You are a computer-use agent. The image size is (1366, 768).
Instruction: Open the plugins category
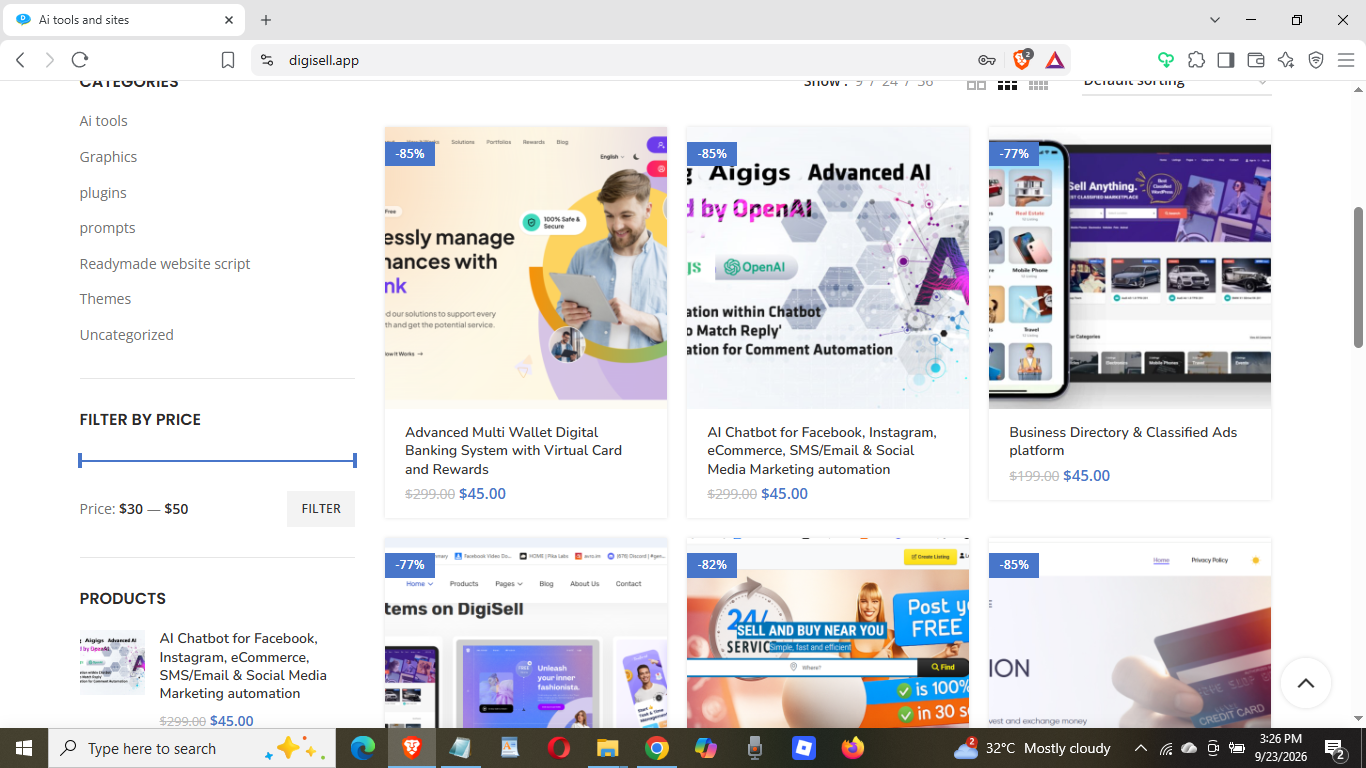coord(103,193)
